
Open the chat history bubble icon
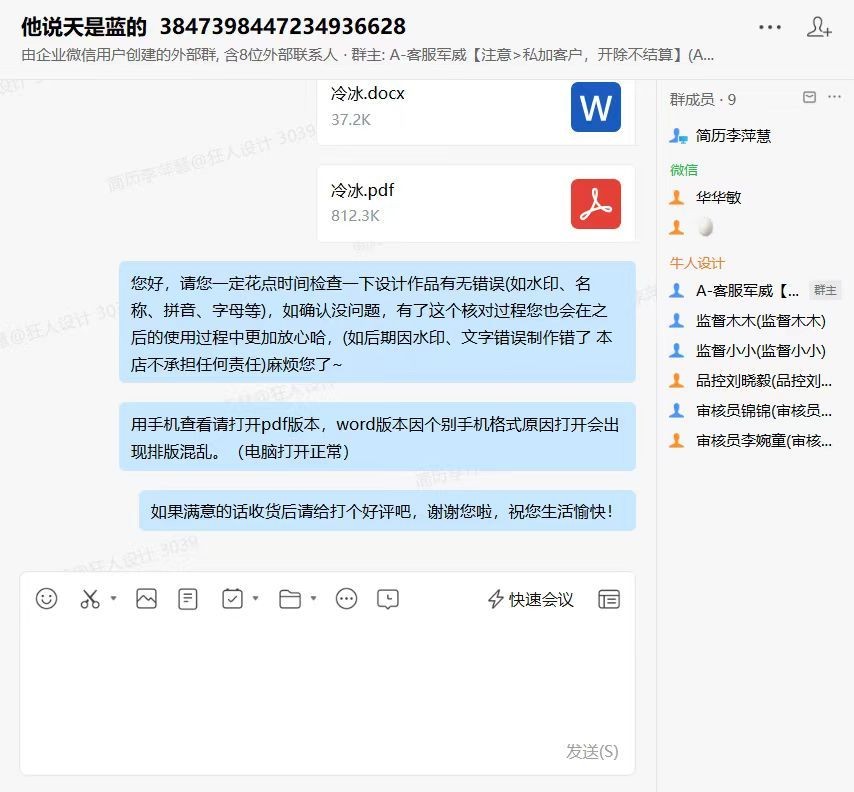[387, 599]
